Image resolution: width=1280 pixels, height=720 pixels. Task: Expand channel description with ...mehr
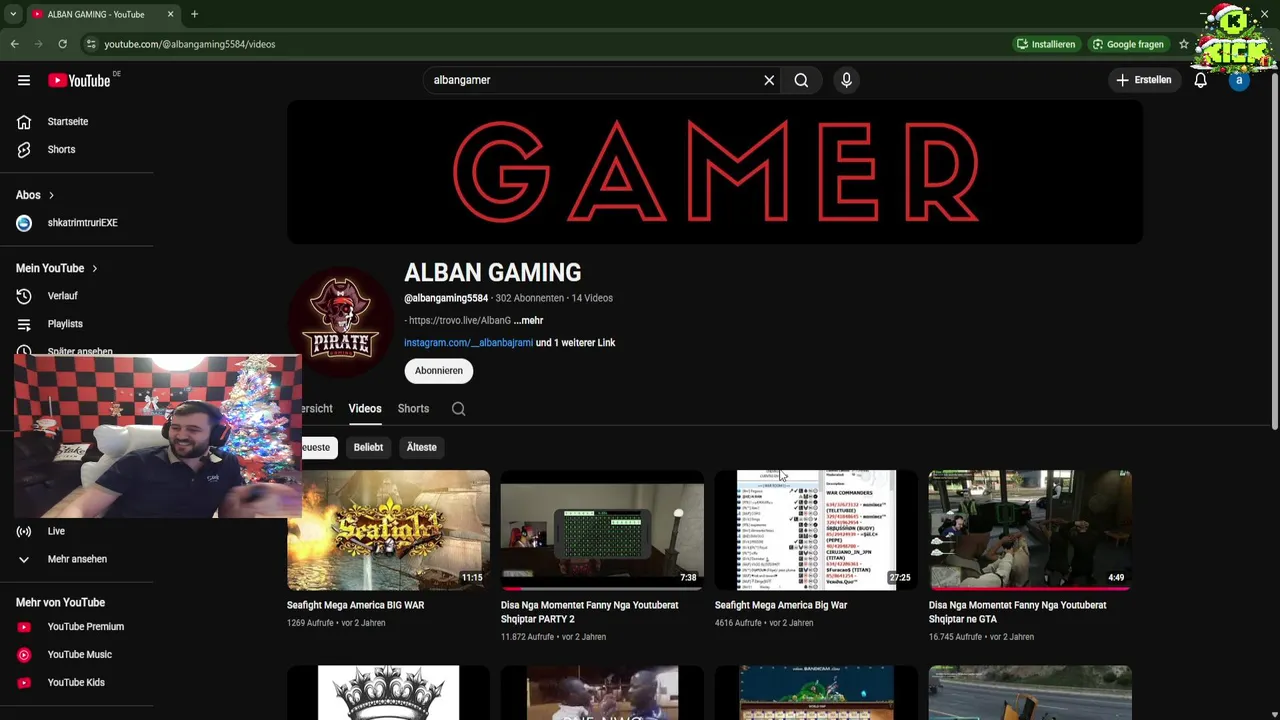528,321
